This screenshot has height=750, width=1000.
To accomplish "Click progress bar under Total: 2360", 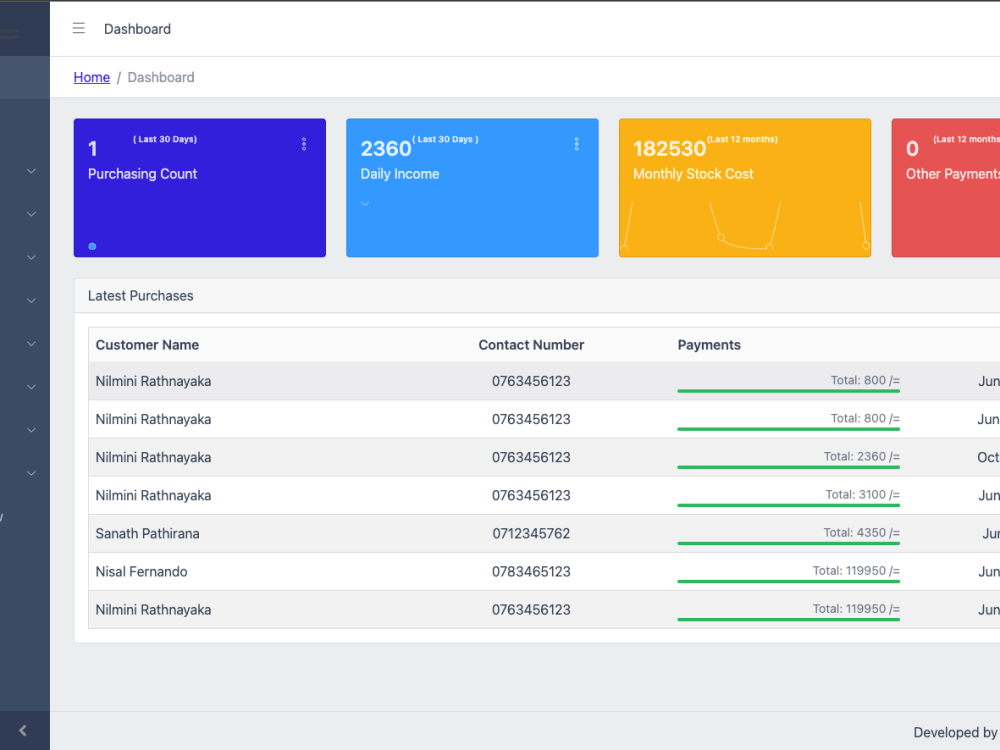I will [788, 467].
